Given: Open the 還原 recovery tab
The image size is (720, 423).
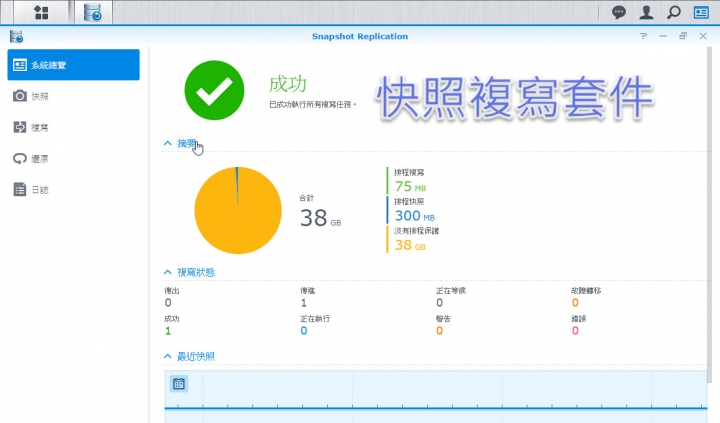Looking at the screenshot, I should 73,158.
